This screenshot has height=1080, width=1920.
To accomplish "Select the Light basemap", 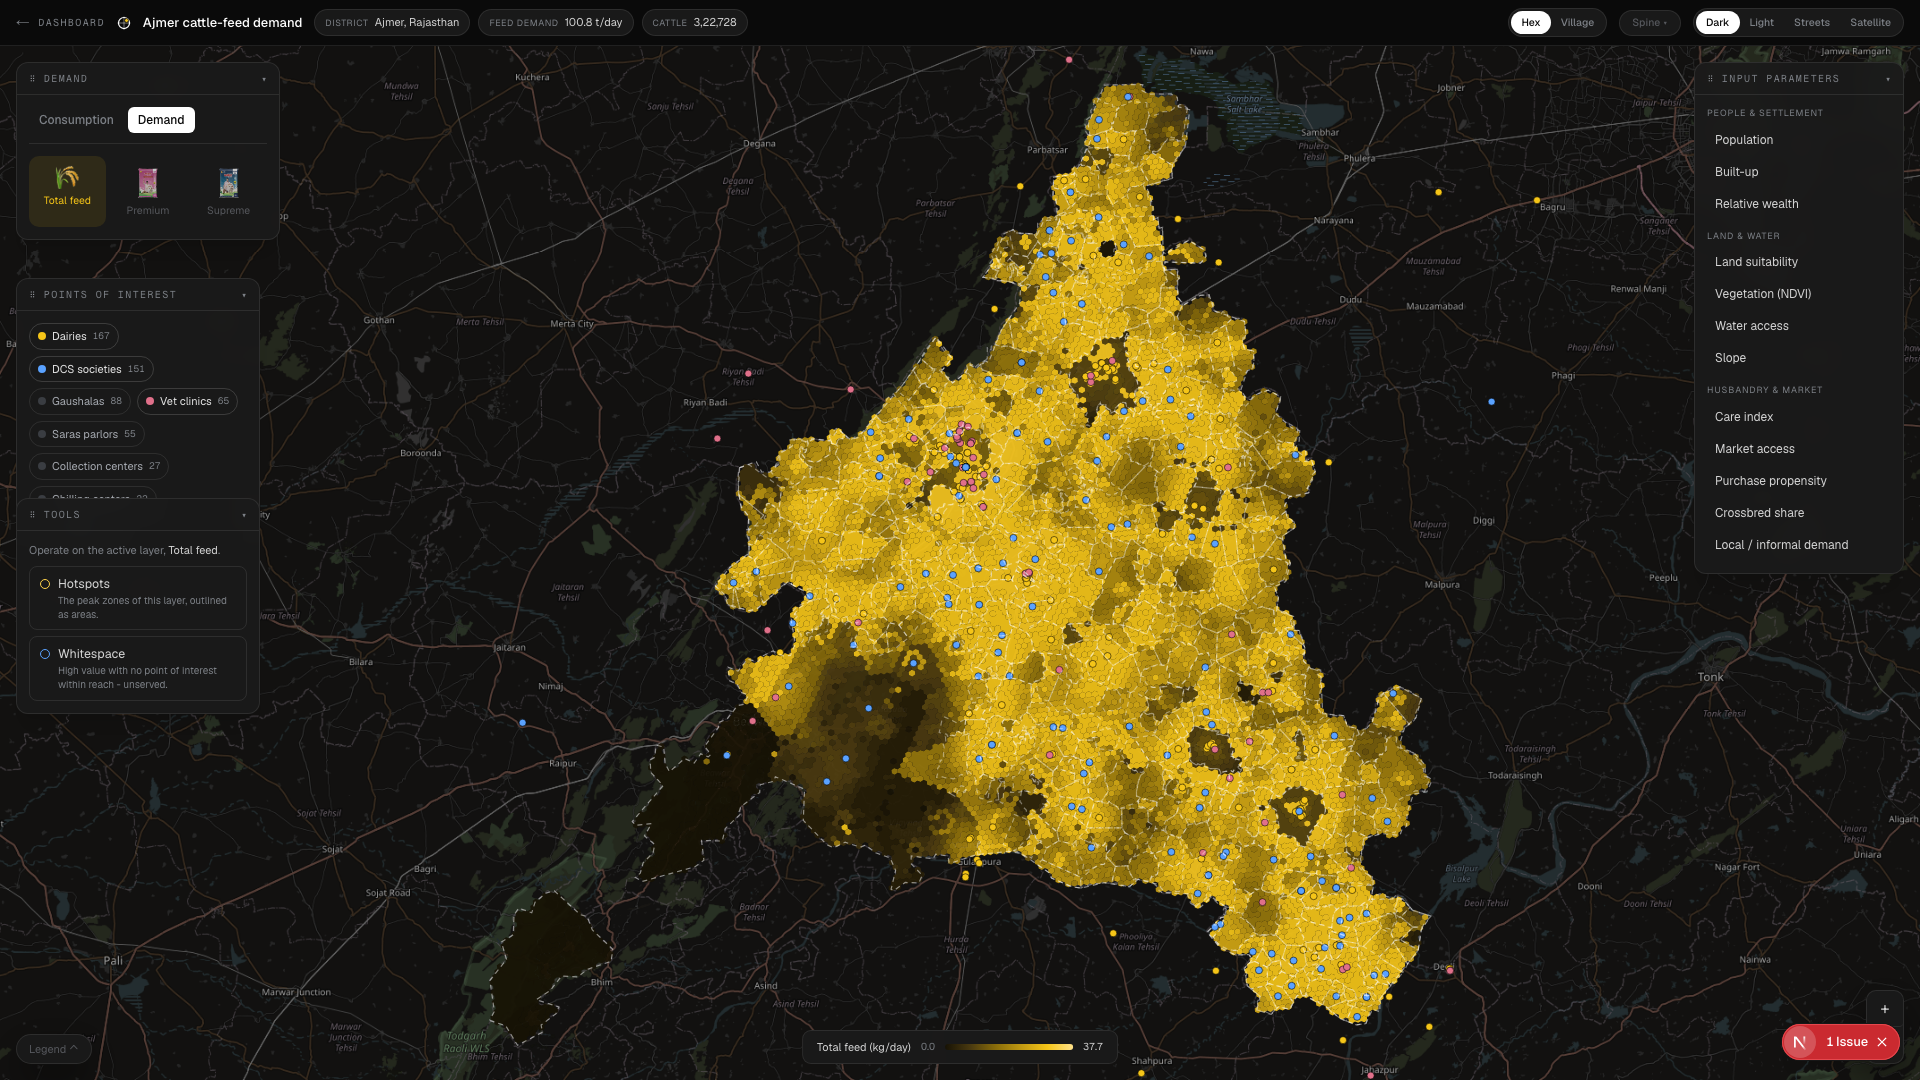I will click(1761, 22).
